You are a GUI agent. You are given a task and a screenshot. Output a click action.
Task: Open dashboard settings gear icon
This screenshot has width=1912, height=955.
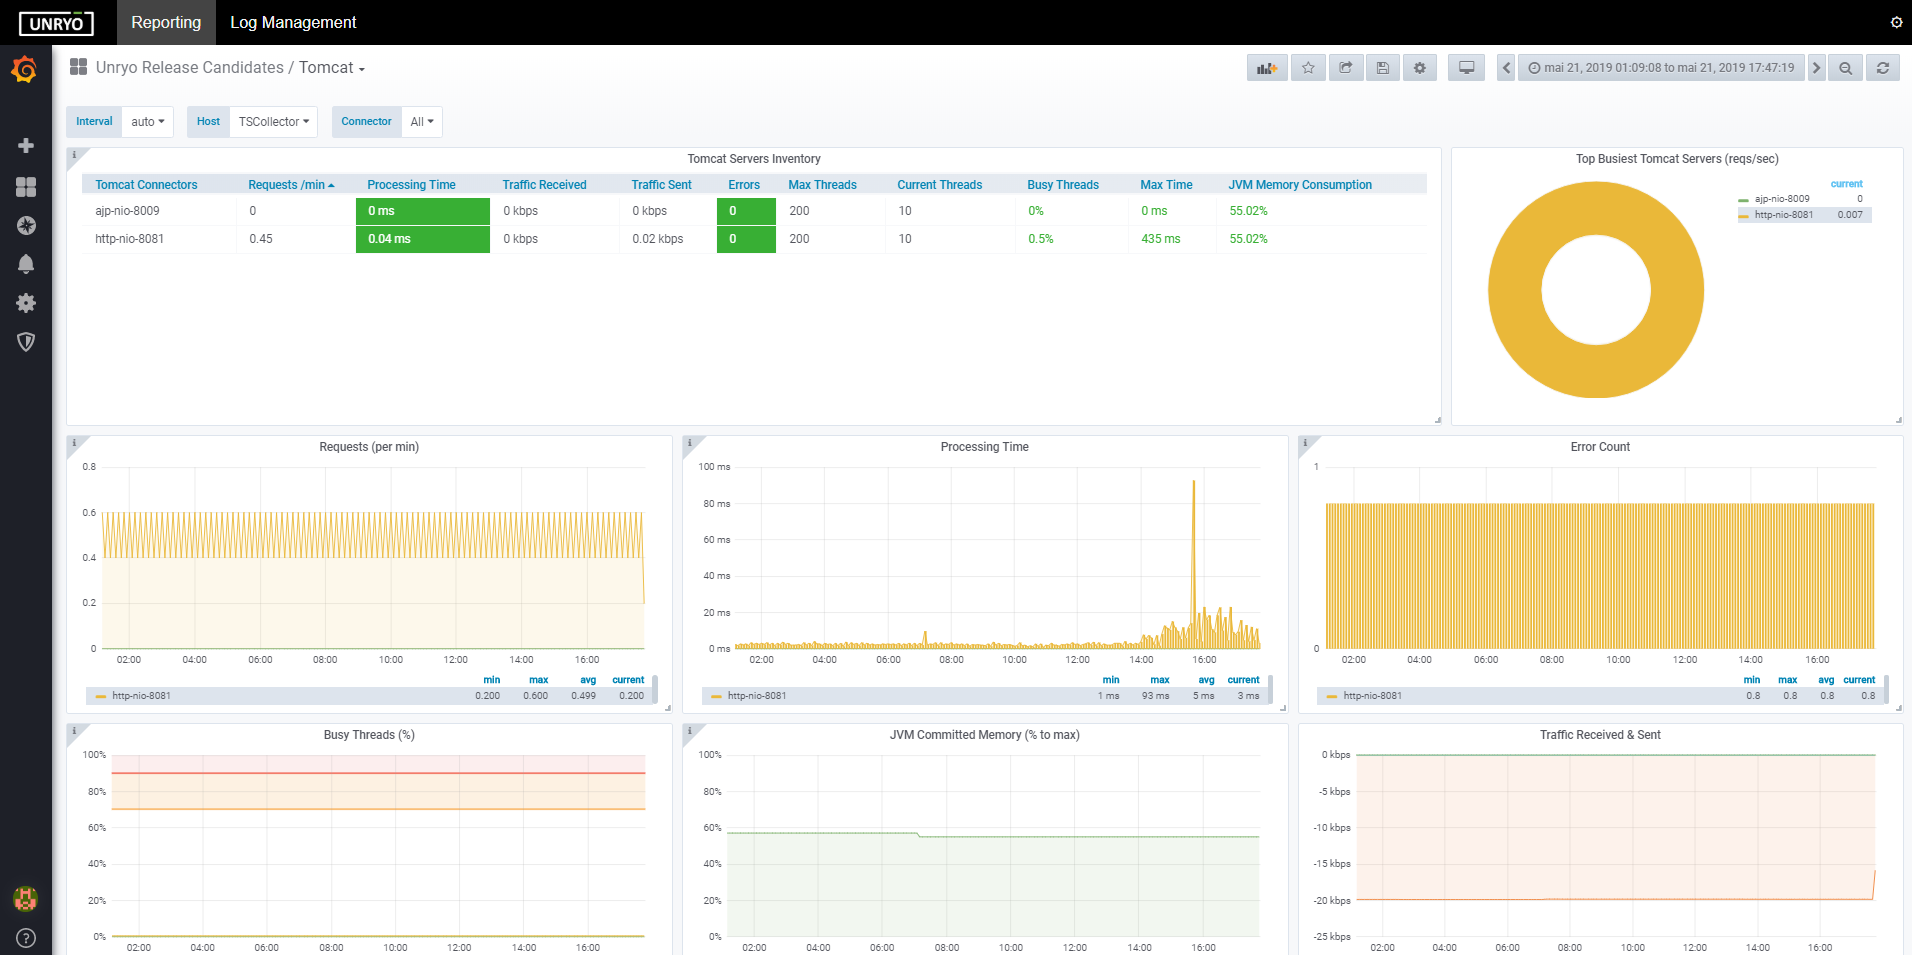pos(1420,68)
